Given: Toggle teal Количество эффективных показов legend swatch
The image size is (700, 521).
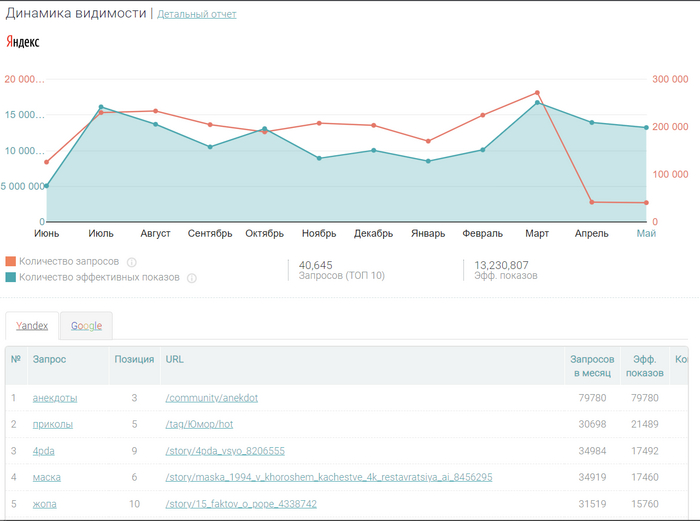Looking at the screenshot, I should (11, 278).
